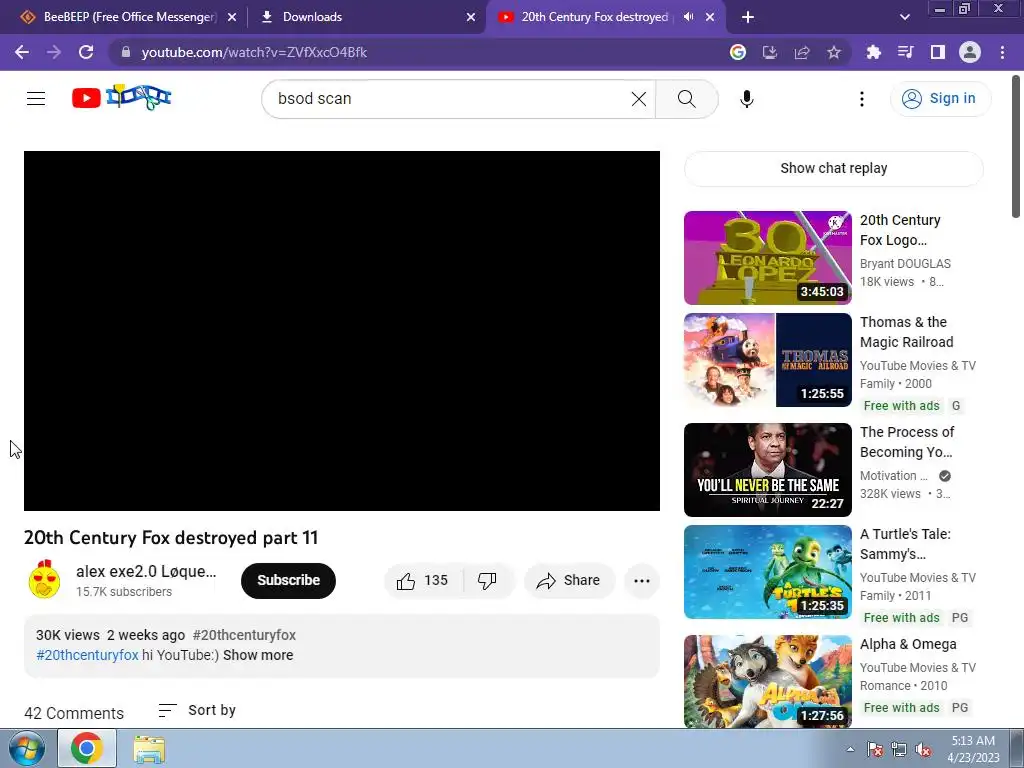1024x768 pixels.
Task: Open File Explorer from taskbar
Action: point(149,749)
